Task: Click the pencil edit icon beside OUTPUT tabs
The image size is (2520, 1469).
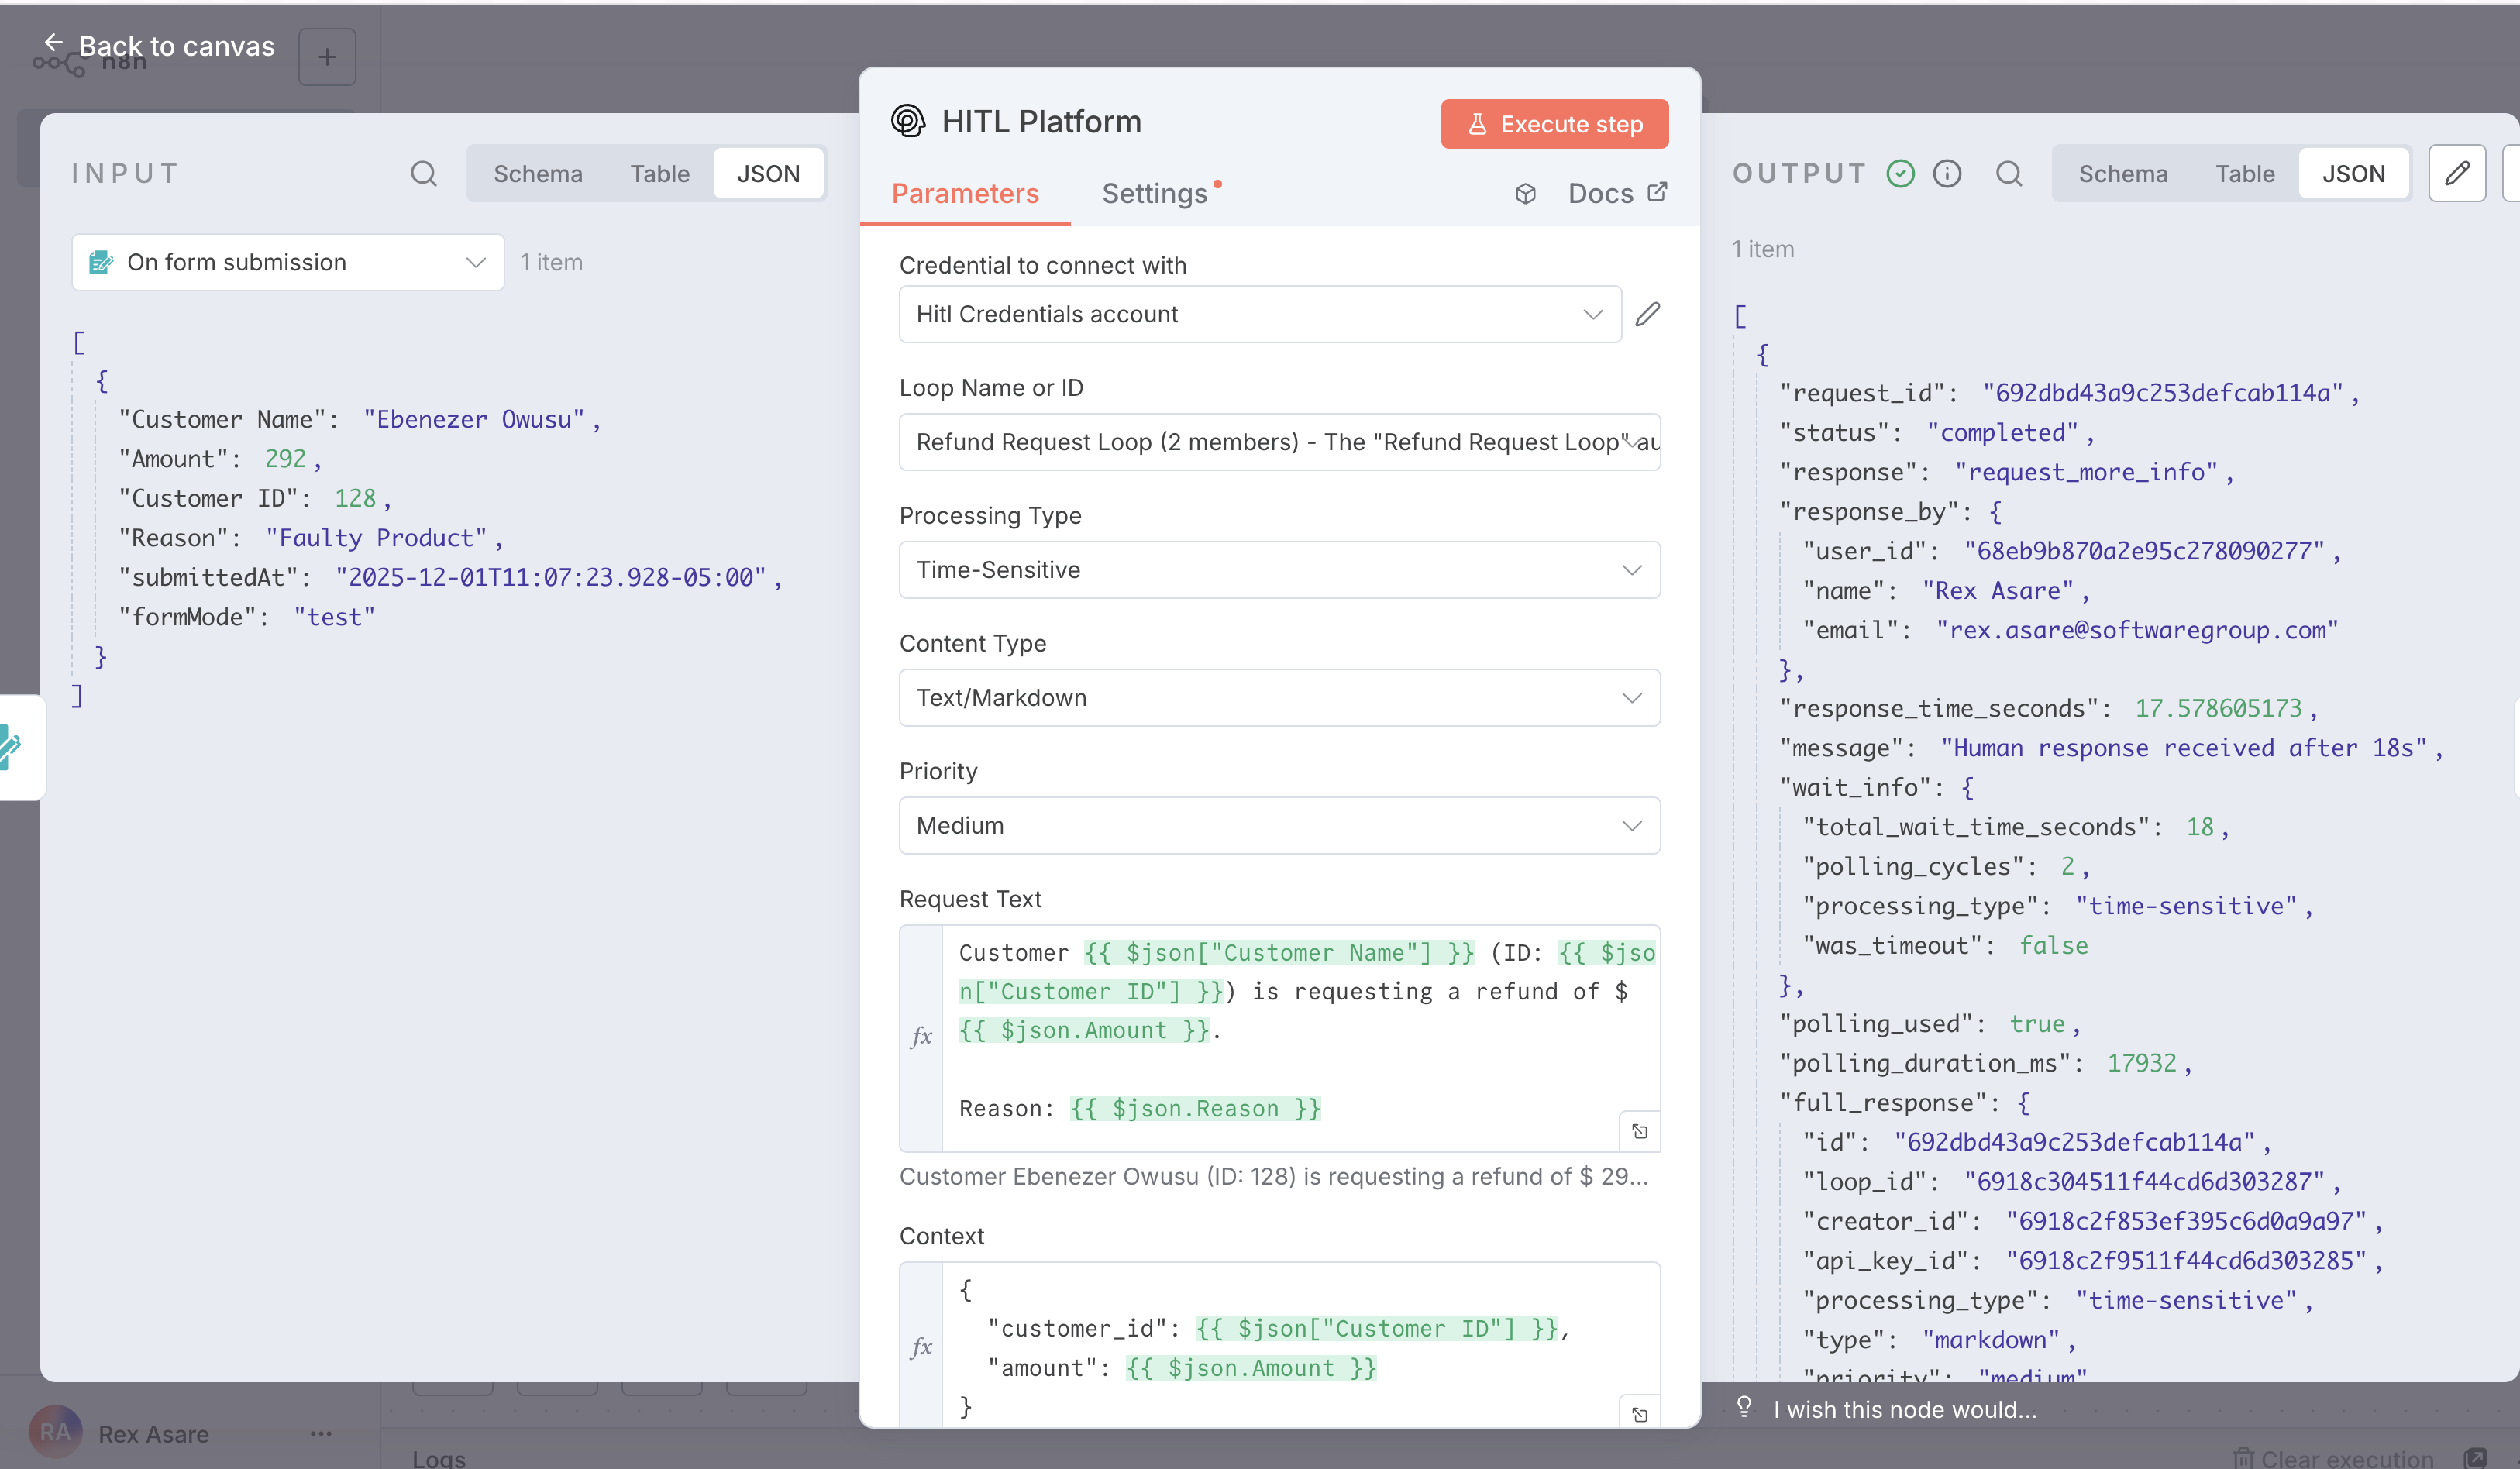Action: [2458, 173]
